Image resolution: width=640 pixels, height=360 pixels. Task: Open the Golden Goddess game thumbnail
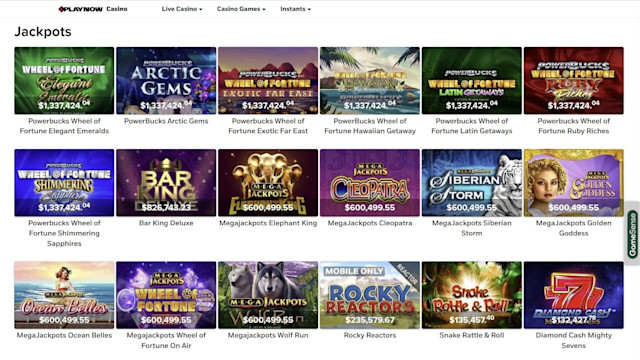tap(573, 182)
